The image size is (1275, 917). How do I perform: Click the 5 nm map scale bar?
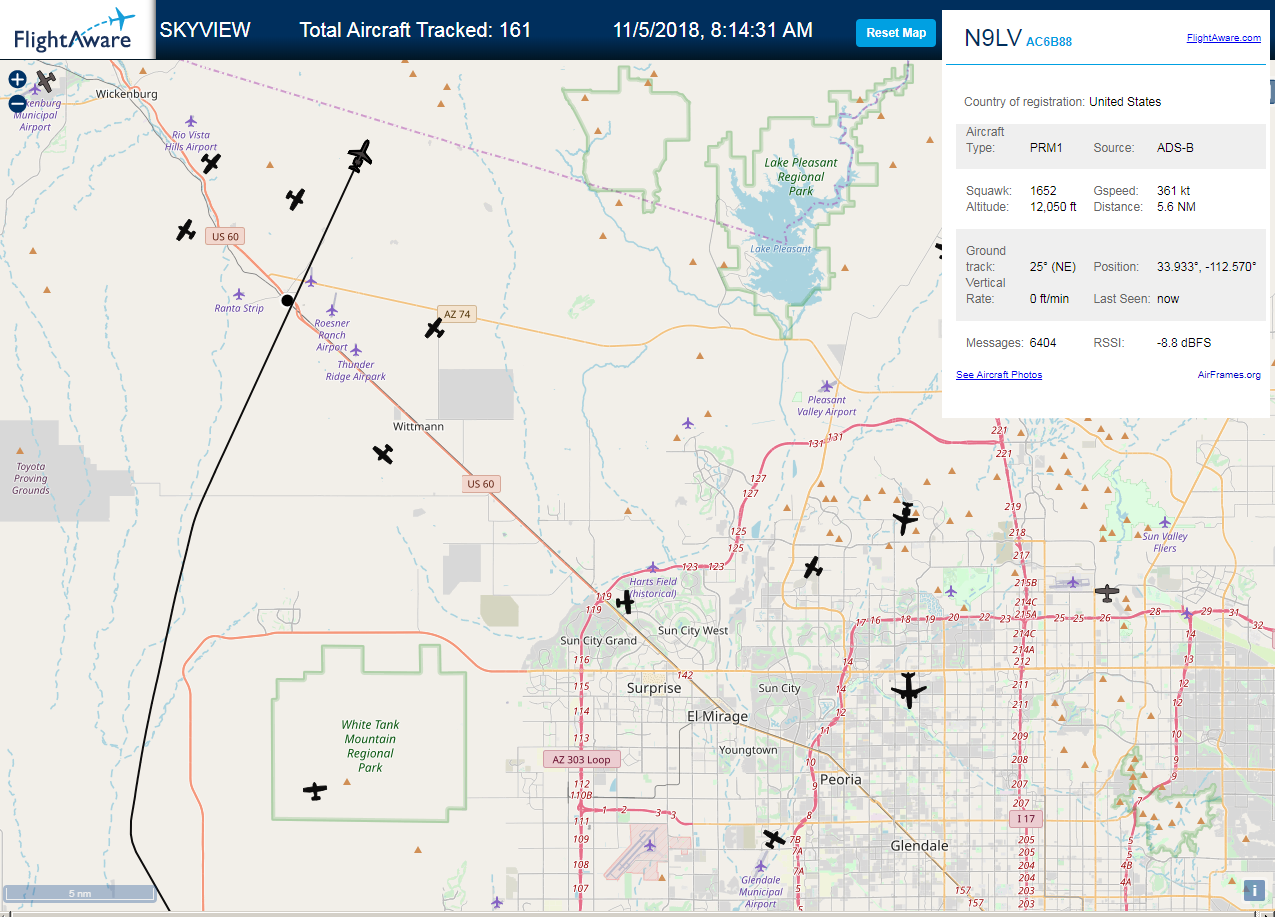click(x=80, y=892)
